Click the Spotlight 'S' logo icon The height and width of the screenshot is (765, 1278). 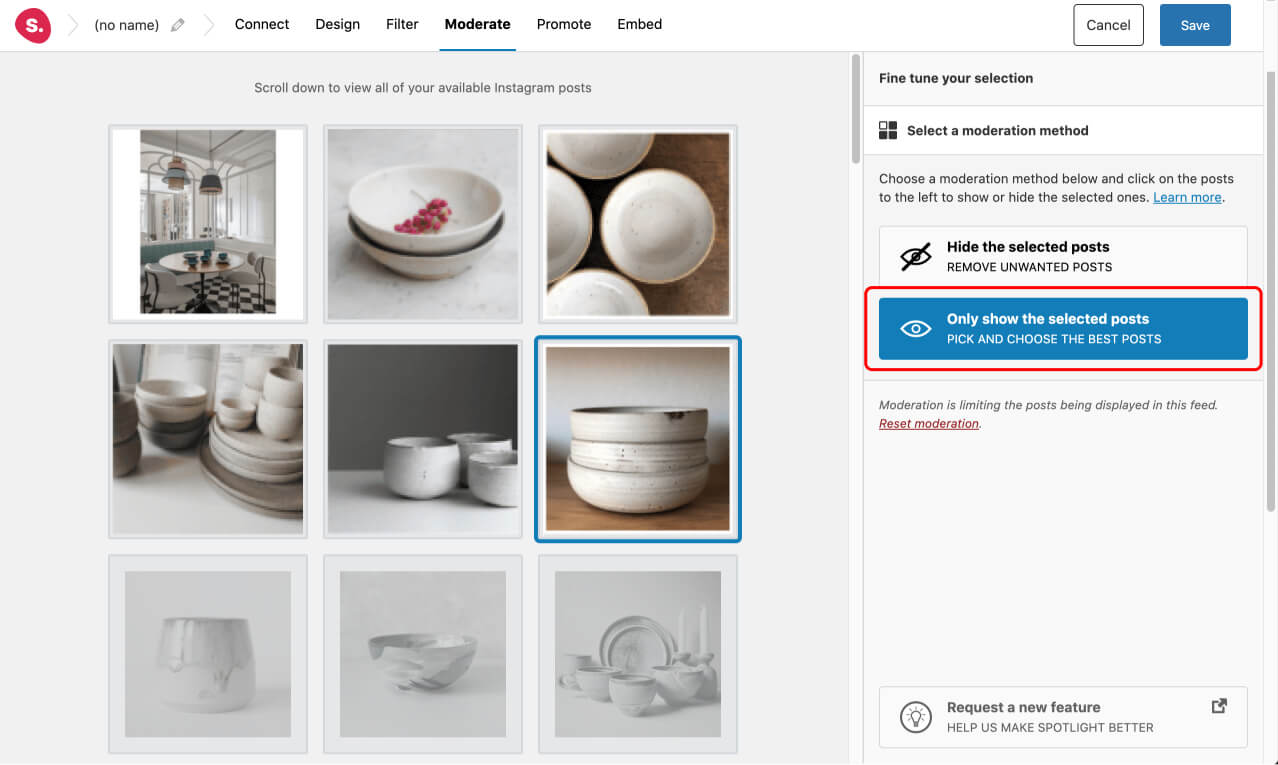tap(33, 25)
